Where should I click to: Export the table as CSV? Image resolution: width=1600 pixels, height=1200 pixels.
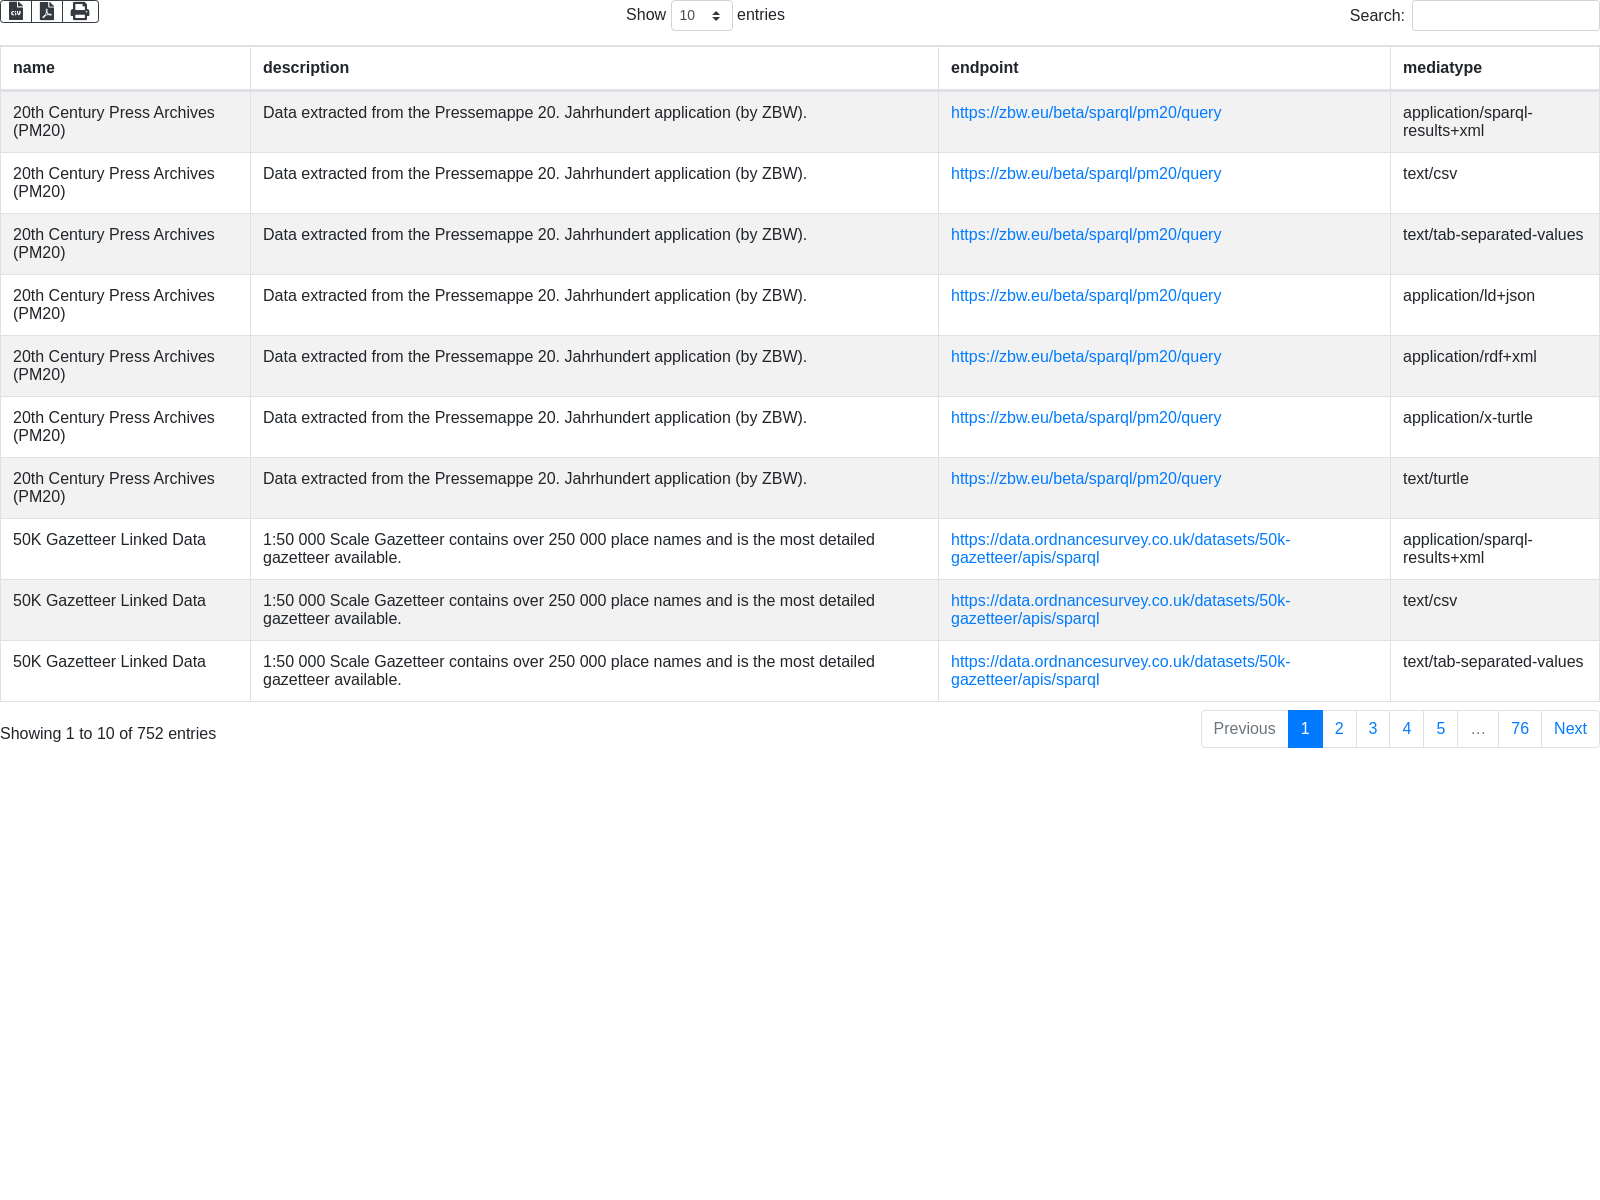click(x=16, y=11)
